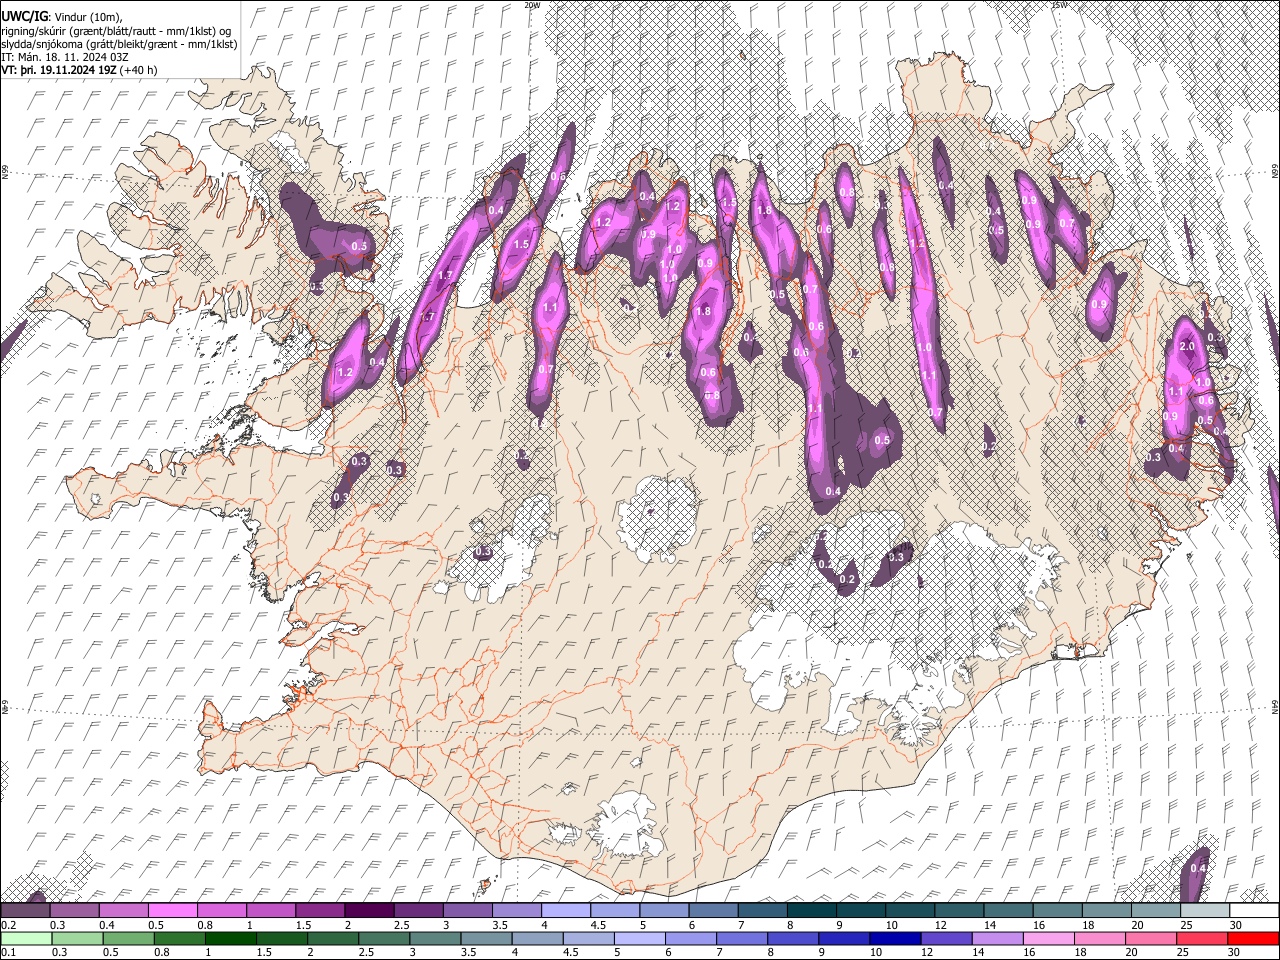Click the snow swatch between 4 and 4.5
Image resolution: width=1280 pixels, height=960 pixels.
click(565, 910)
